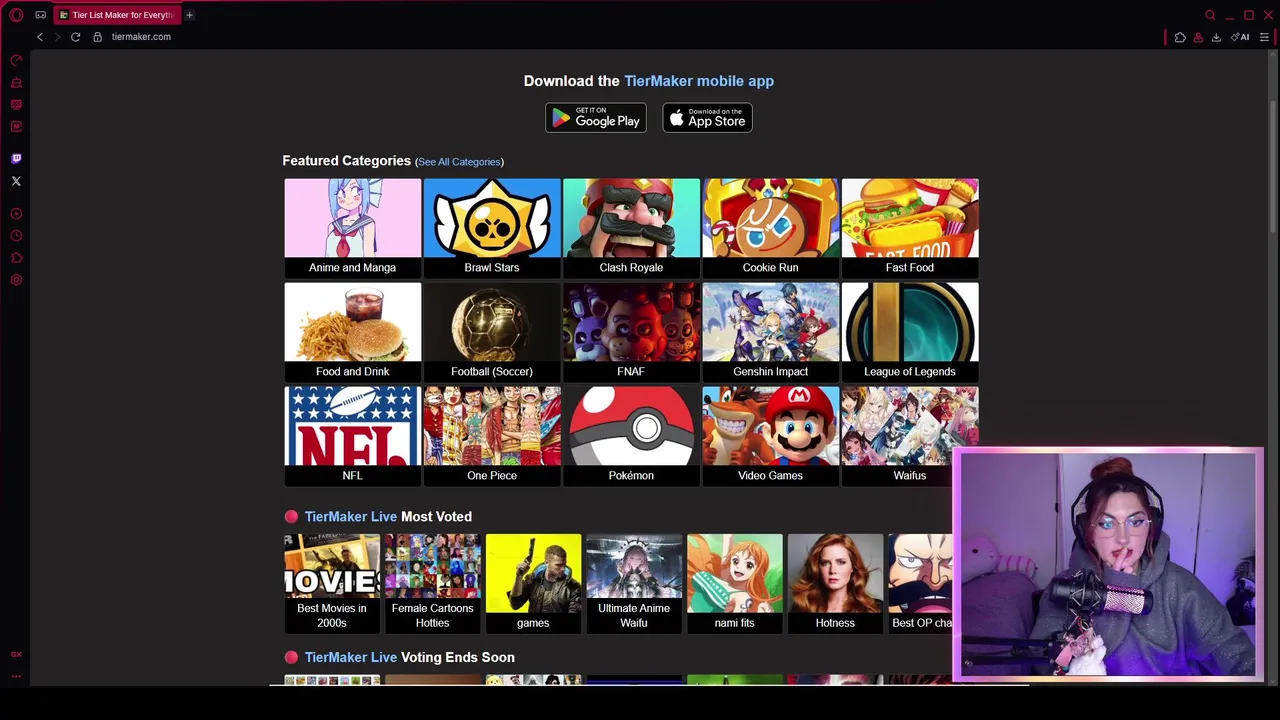Open Female Cartoons Hotties live list
The image size is (1280, 720).
(x=432, y=583)
